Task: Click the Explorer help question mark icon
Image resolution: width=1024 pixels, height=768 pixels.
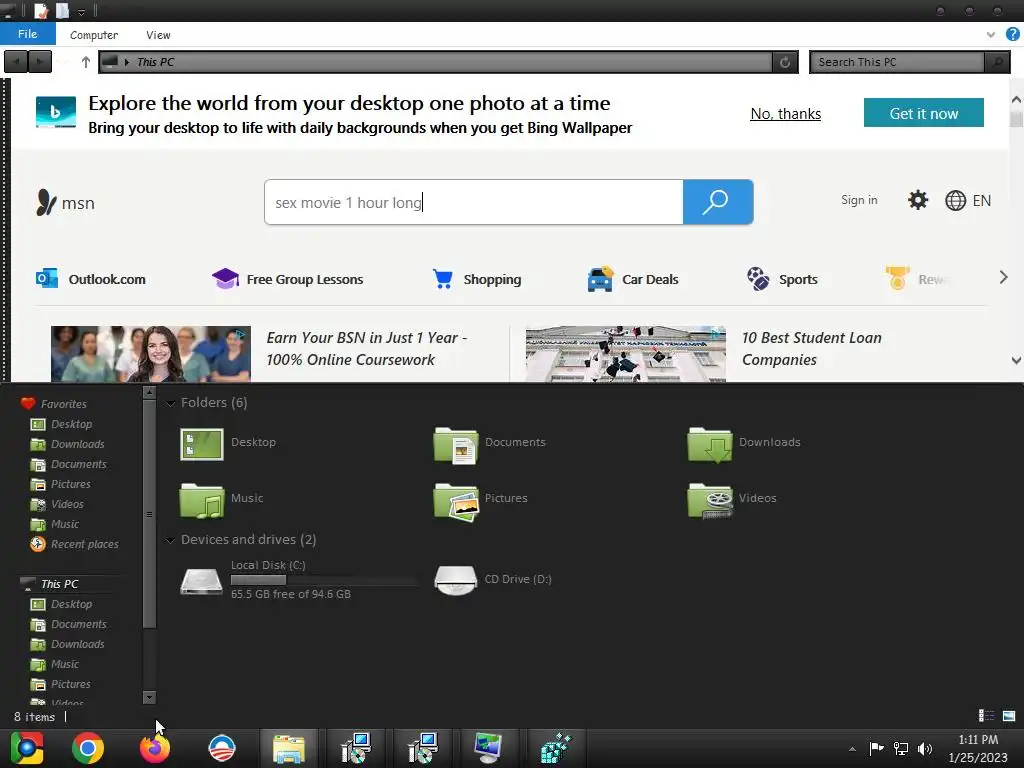Action: [x=1013, y=35]
